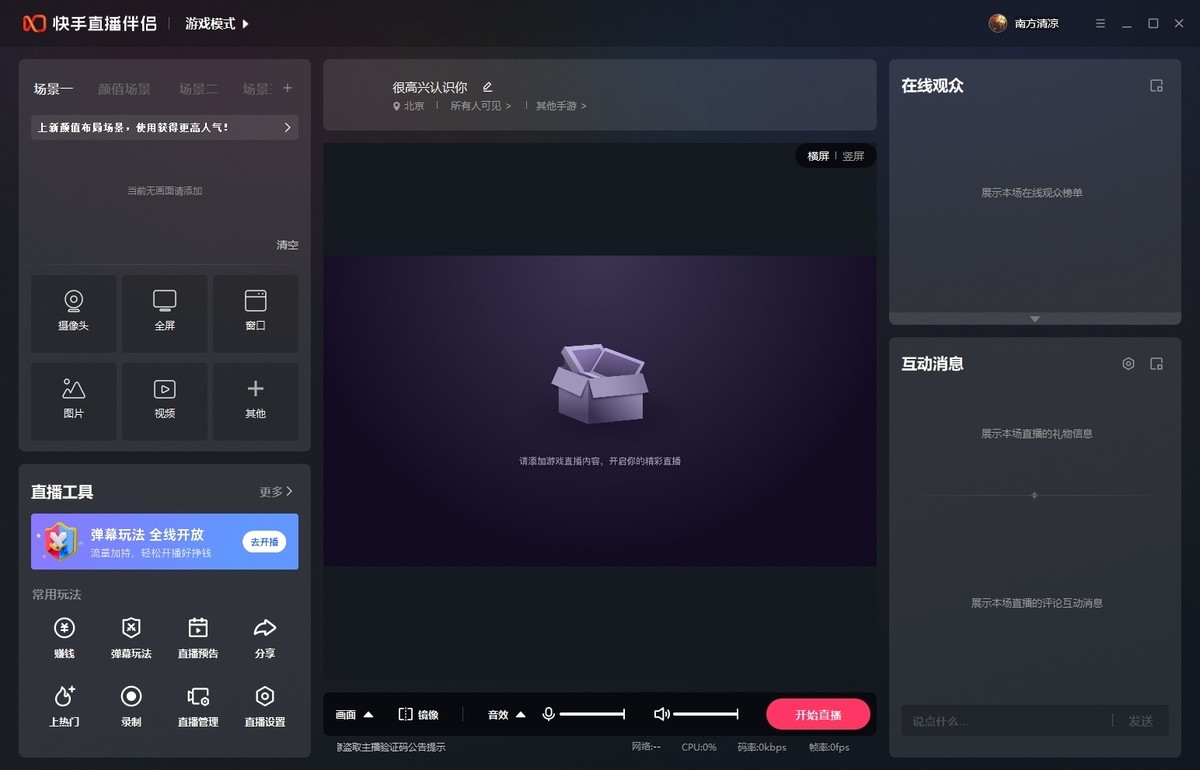Add an 图片 image source
This screenshot has width=1200, height=770.
[73, 401]
